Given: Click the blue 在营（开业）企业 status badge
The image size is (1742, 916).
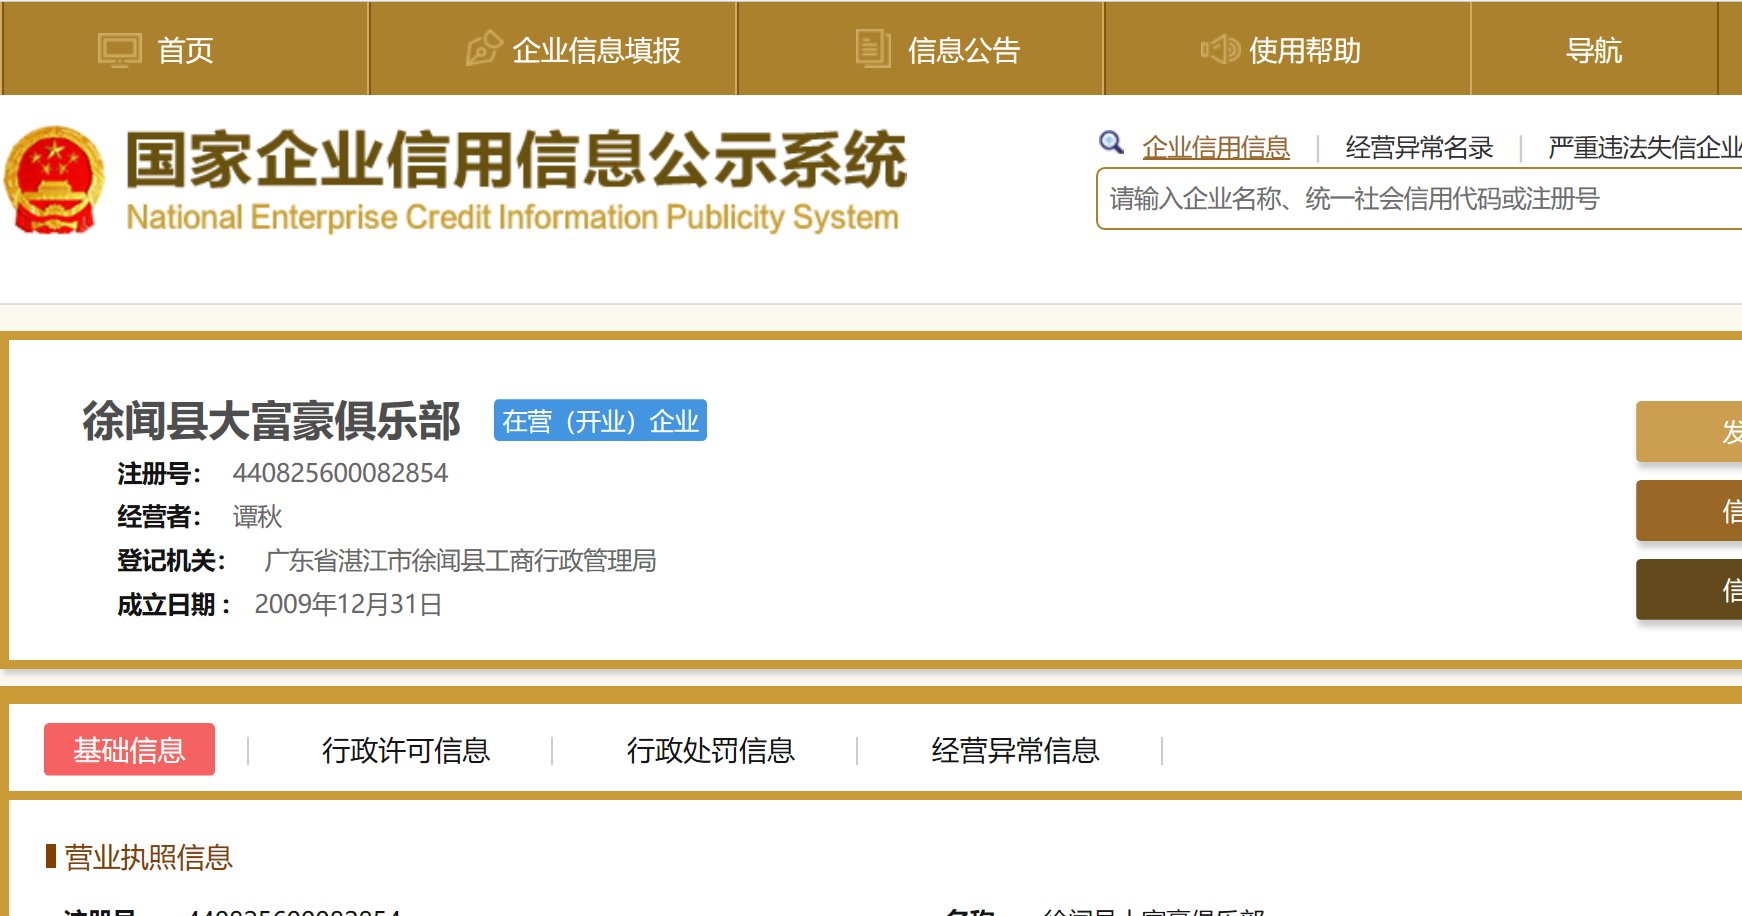Looking at the screenshot, I should coord(599,421).
